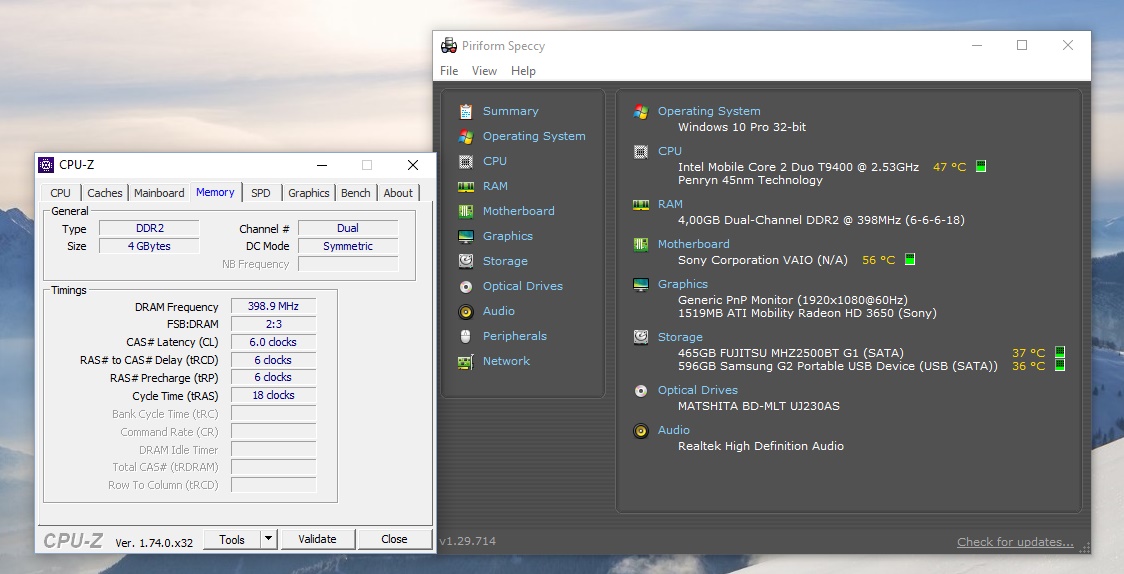This screenshot has width=1124, height=574.
Task: Click the Audio icon in summary pane
Action: click(641, 431)
